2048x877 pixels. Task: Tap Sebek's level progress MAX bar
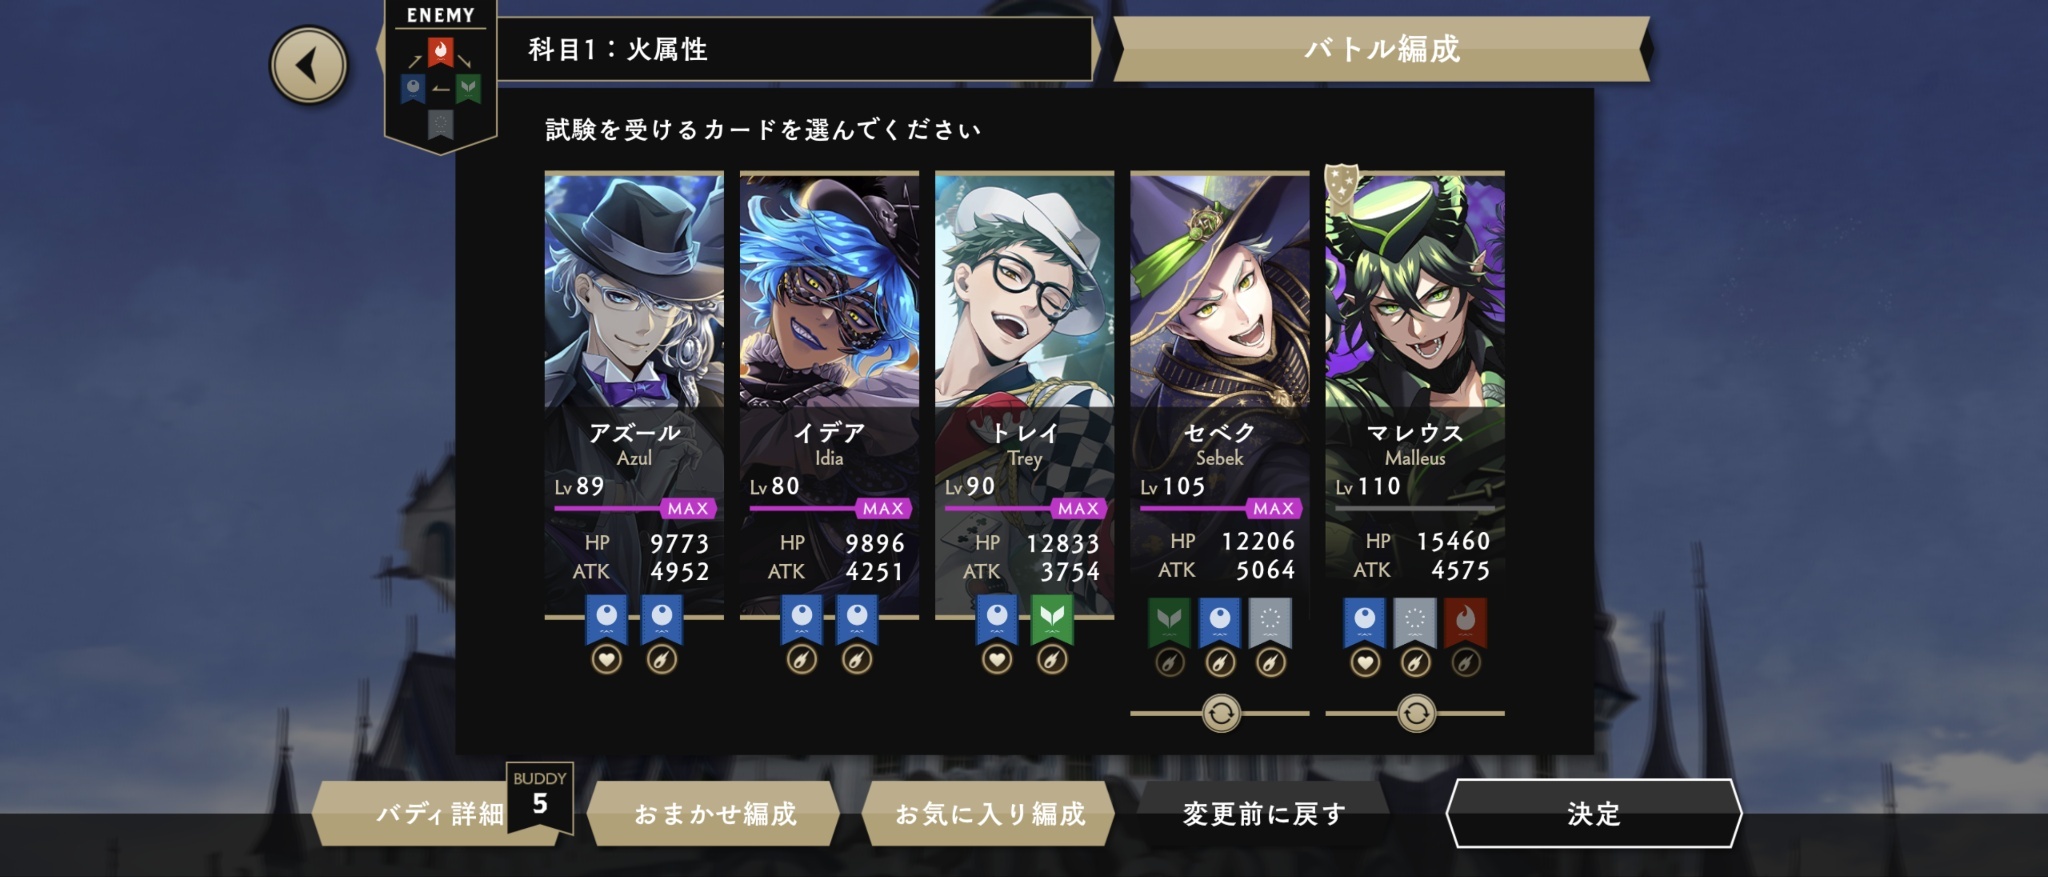click(1220, 508)
